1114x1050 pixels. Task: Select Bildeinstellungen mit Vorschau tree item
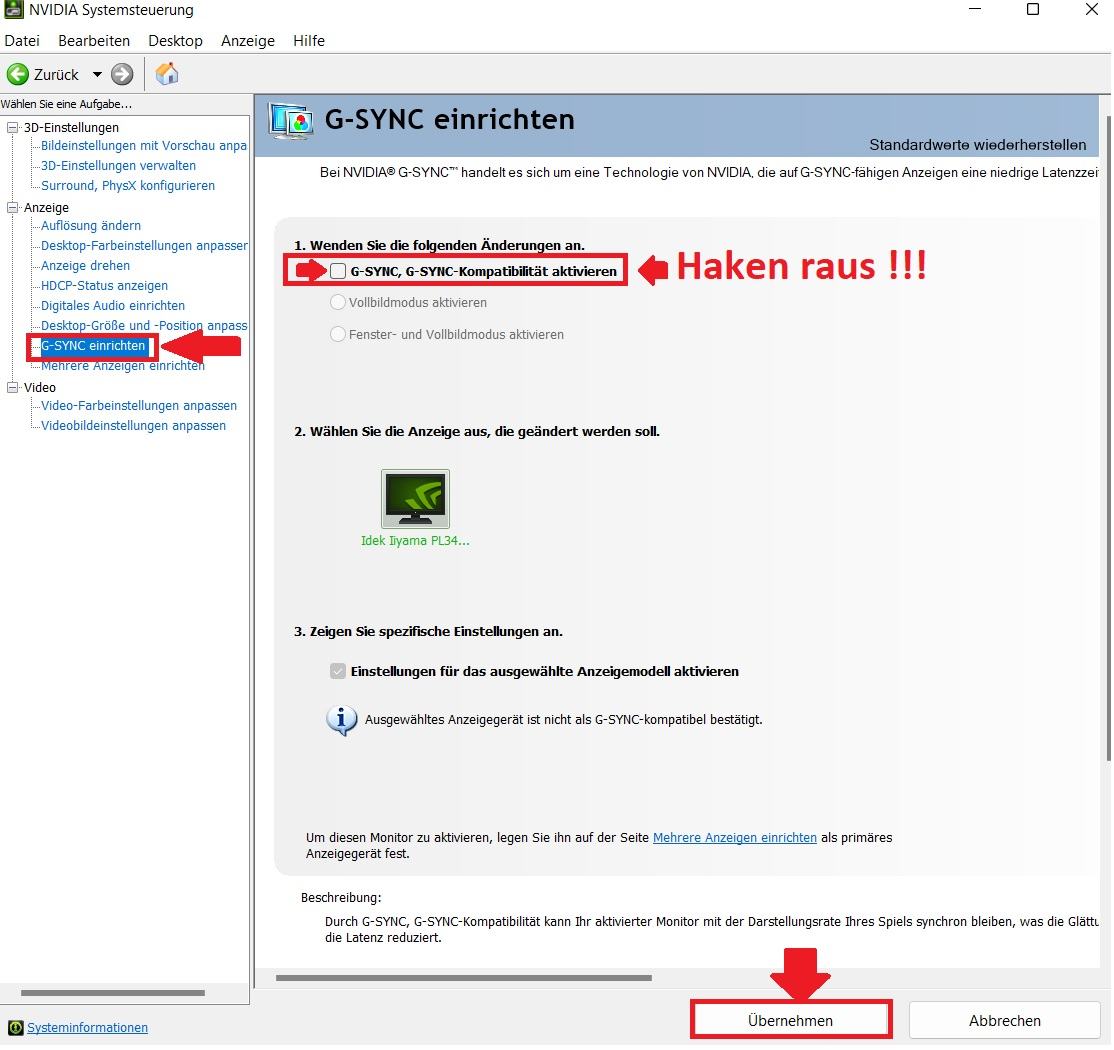pos(144,146)
